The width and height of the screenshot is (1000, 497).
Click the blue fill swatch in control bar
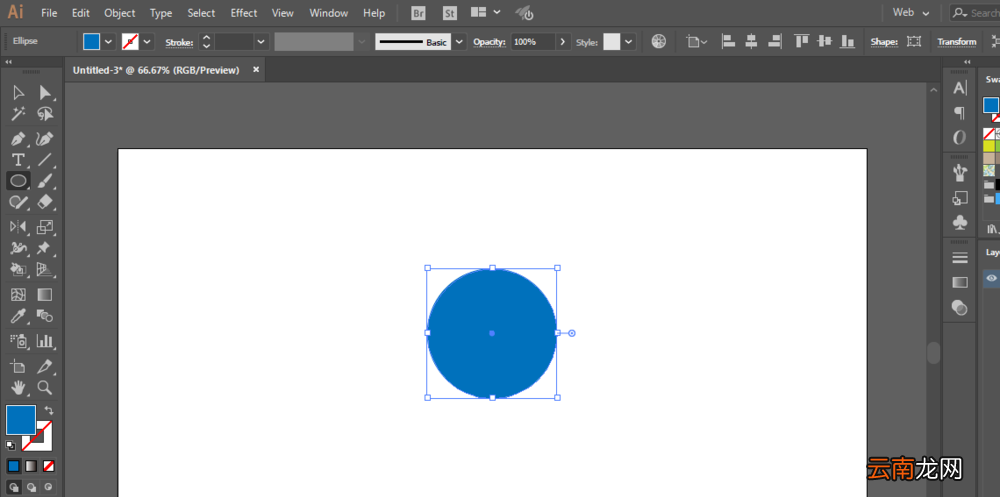click(92, 41)
